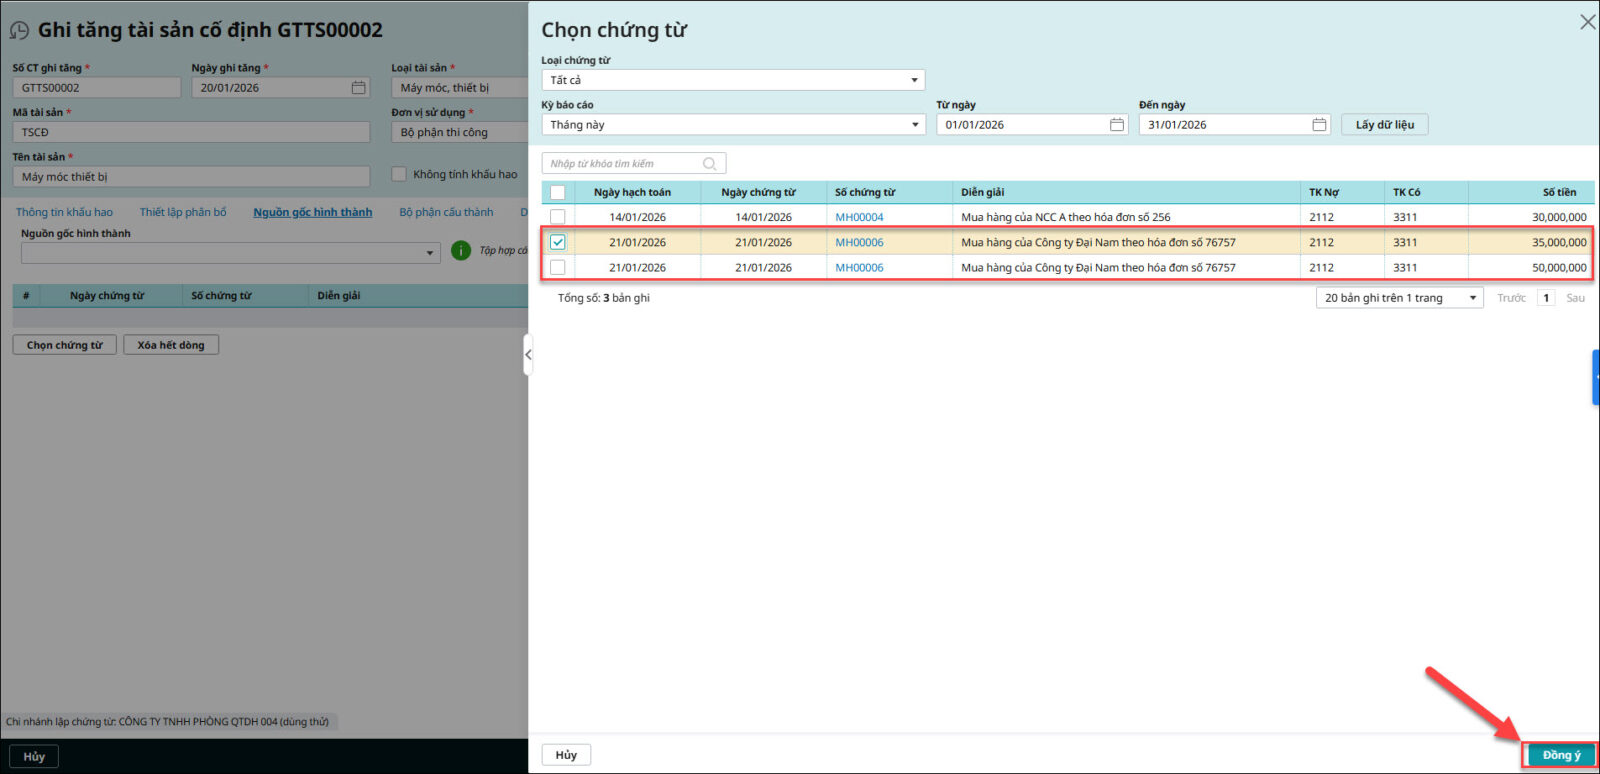Tick the checkbox for the 50,000,000 row
This screenshot has width=1600, height=774.
[558, 267]
